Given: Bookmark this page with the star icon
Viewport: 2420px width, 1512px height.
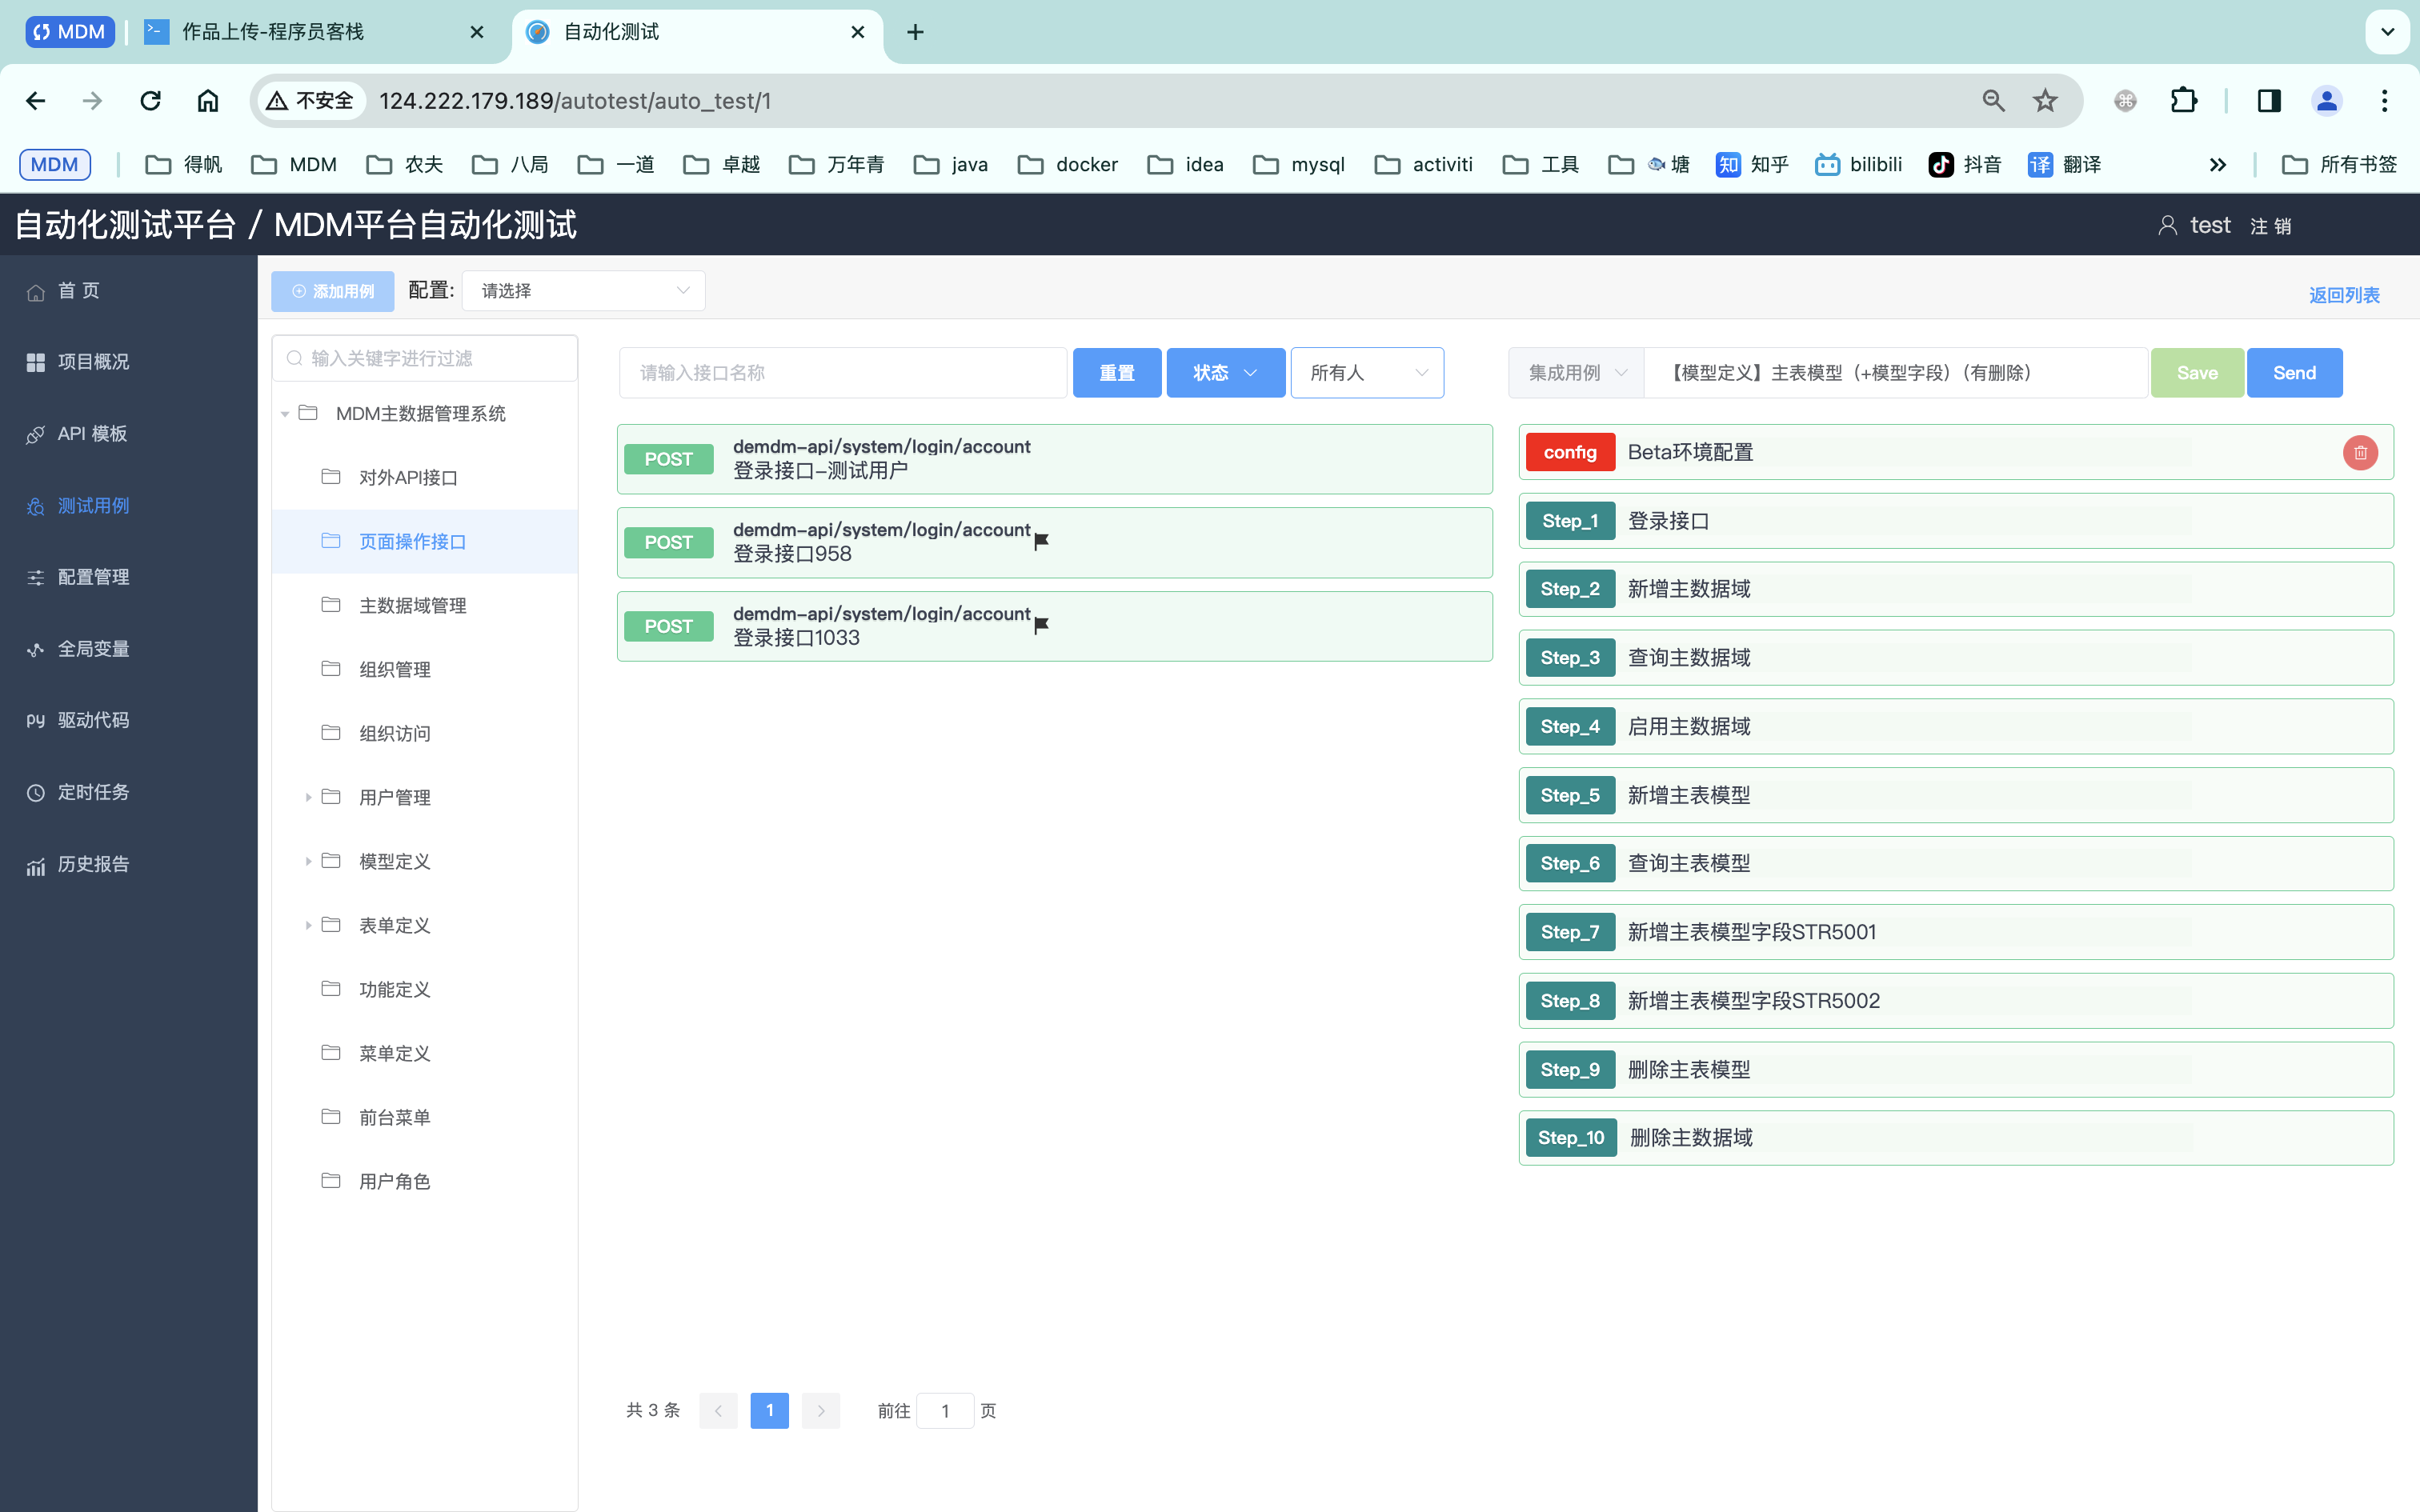Looking at the screenshot, I should tap(2045, 101).
